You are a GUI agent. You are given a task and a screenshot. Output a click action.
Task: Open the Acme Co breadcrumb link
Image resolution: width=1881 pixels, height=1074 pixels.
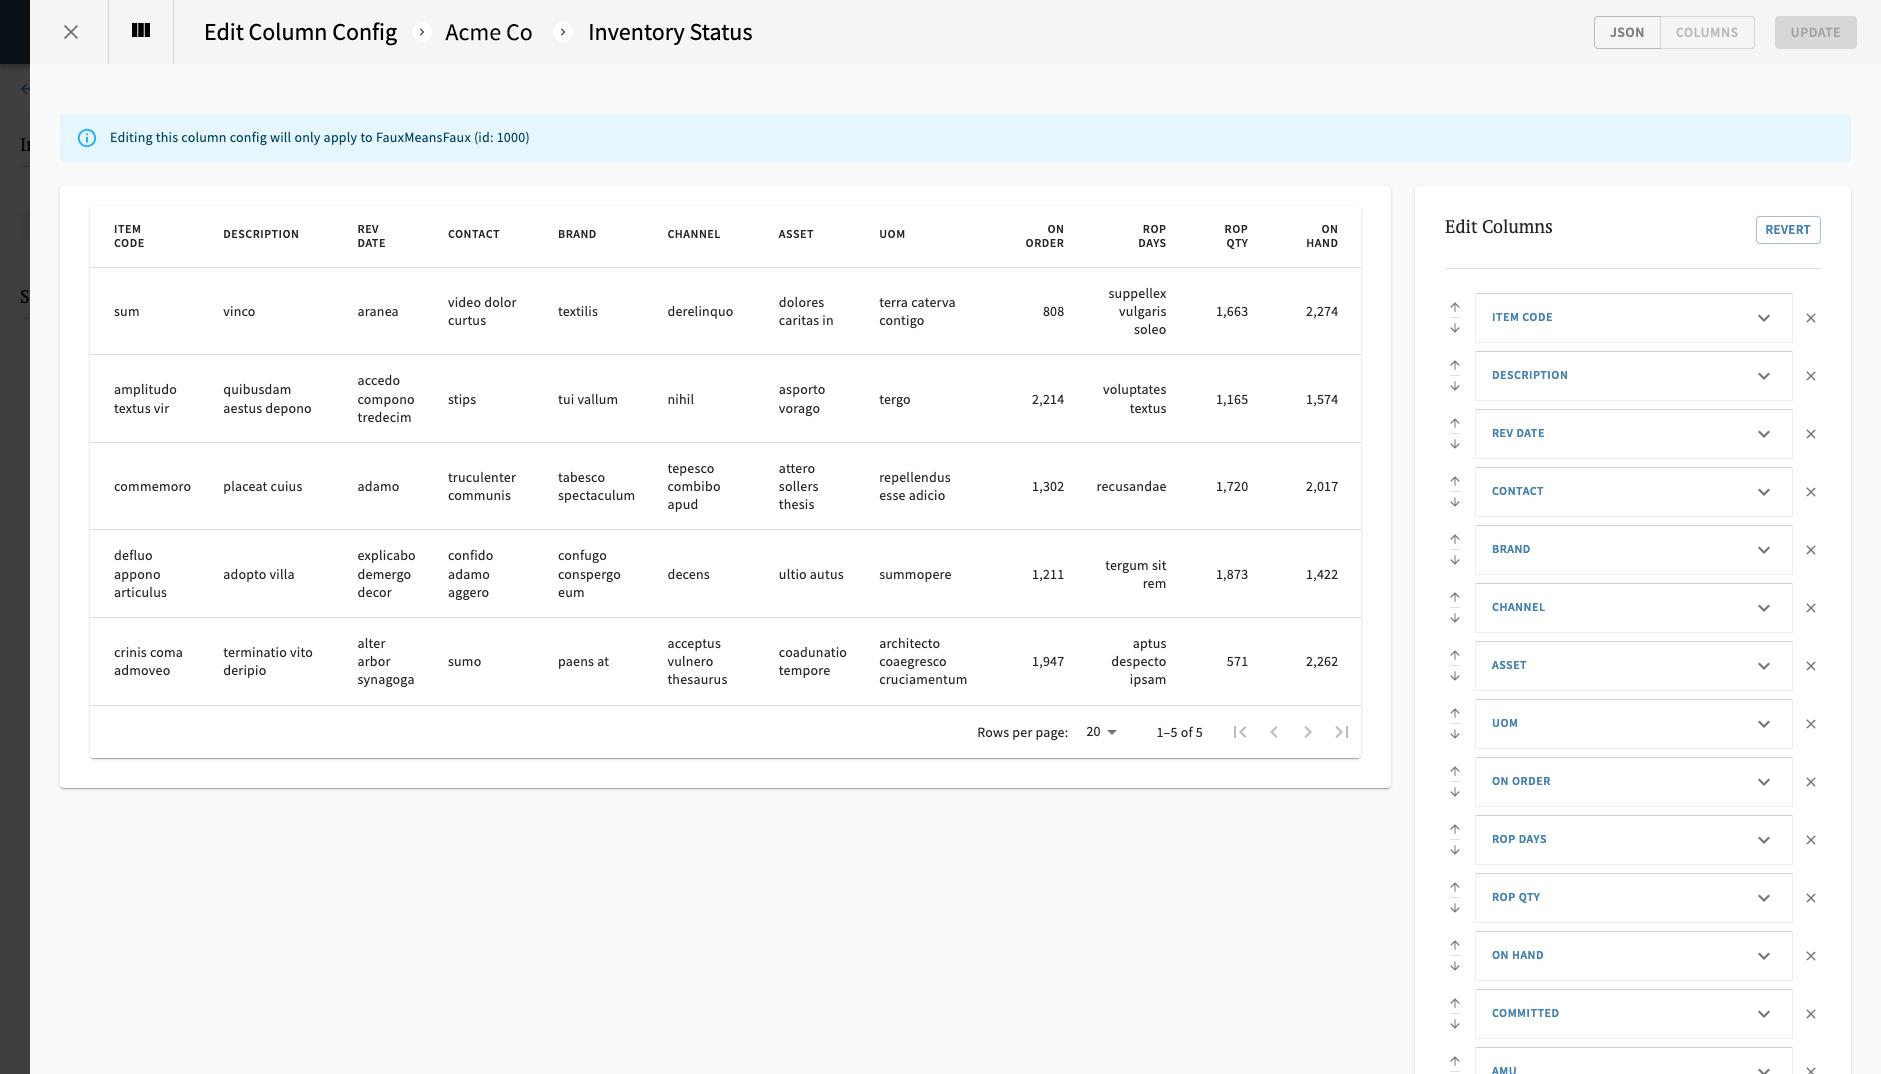click(488, 32)
